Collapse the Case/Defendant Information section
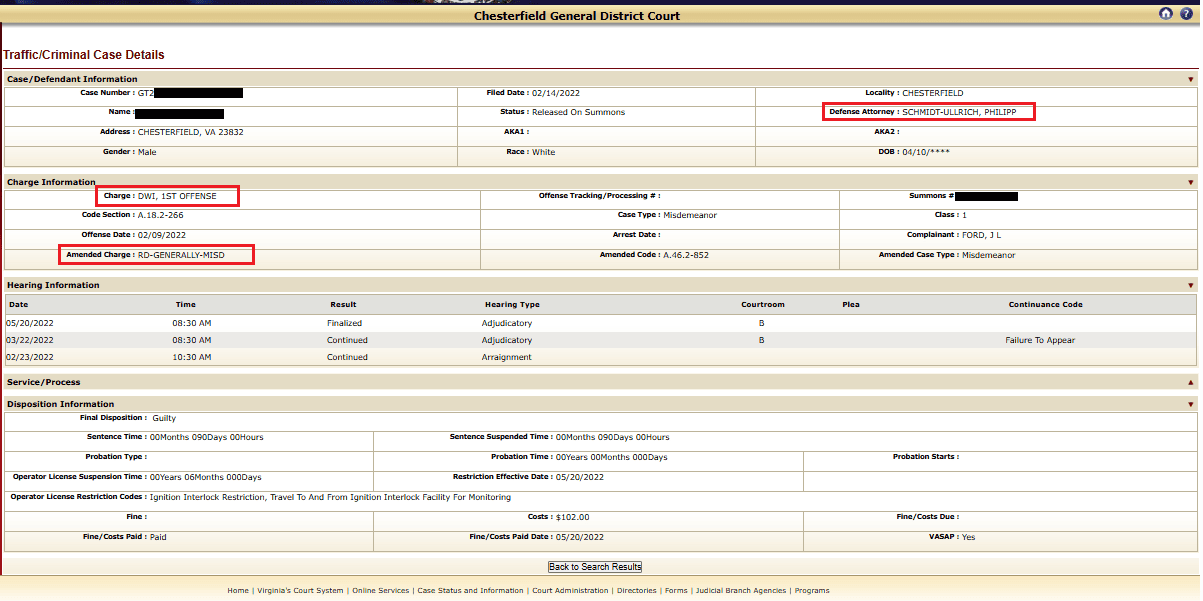 click(x=1190, y=79)
